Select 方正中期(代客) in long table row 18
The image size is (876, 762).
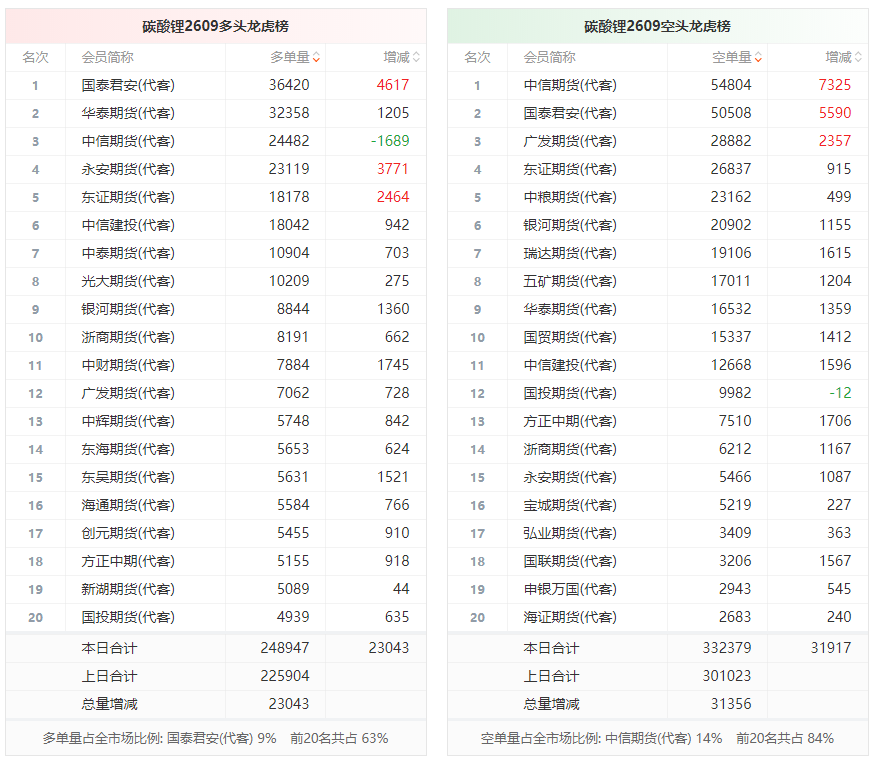point(128,561)
